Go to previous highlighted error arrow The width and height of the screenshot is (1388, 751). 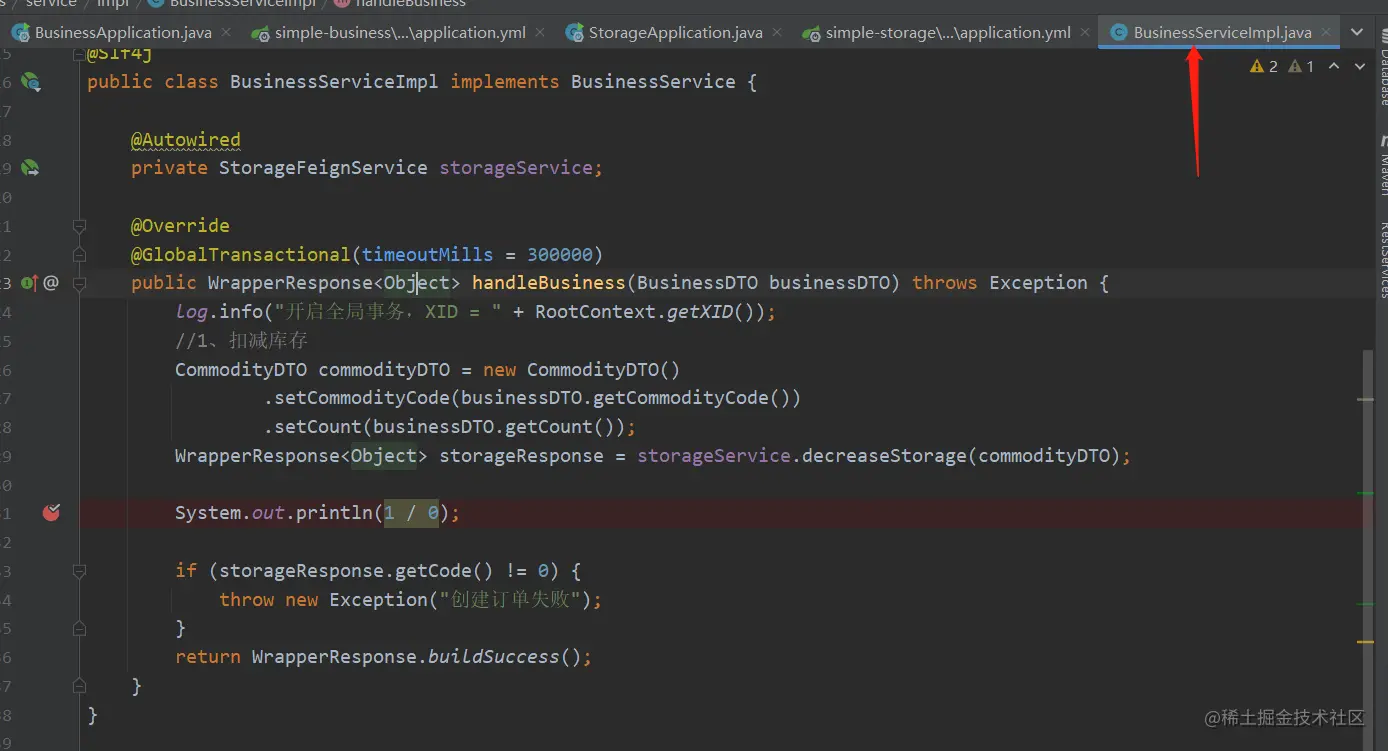pyautogui.click(x=1335, y=66)
